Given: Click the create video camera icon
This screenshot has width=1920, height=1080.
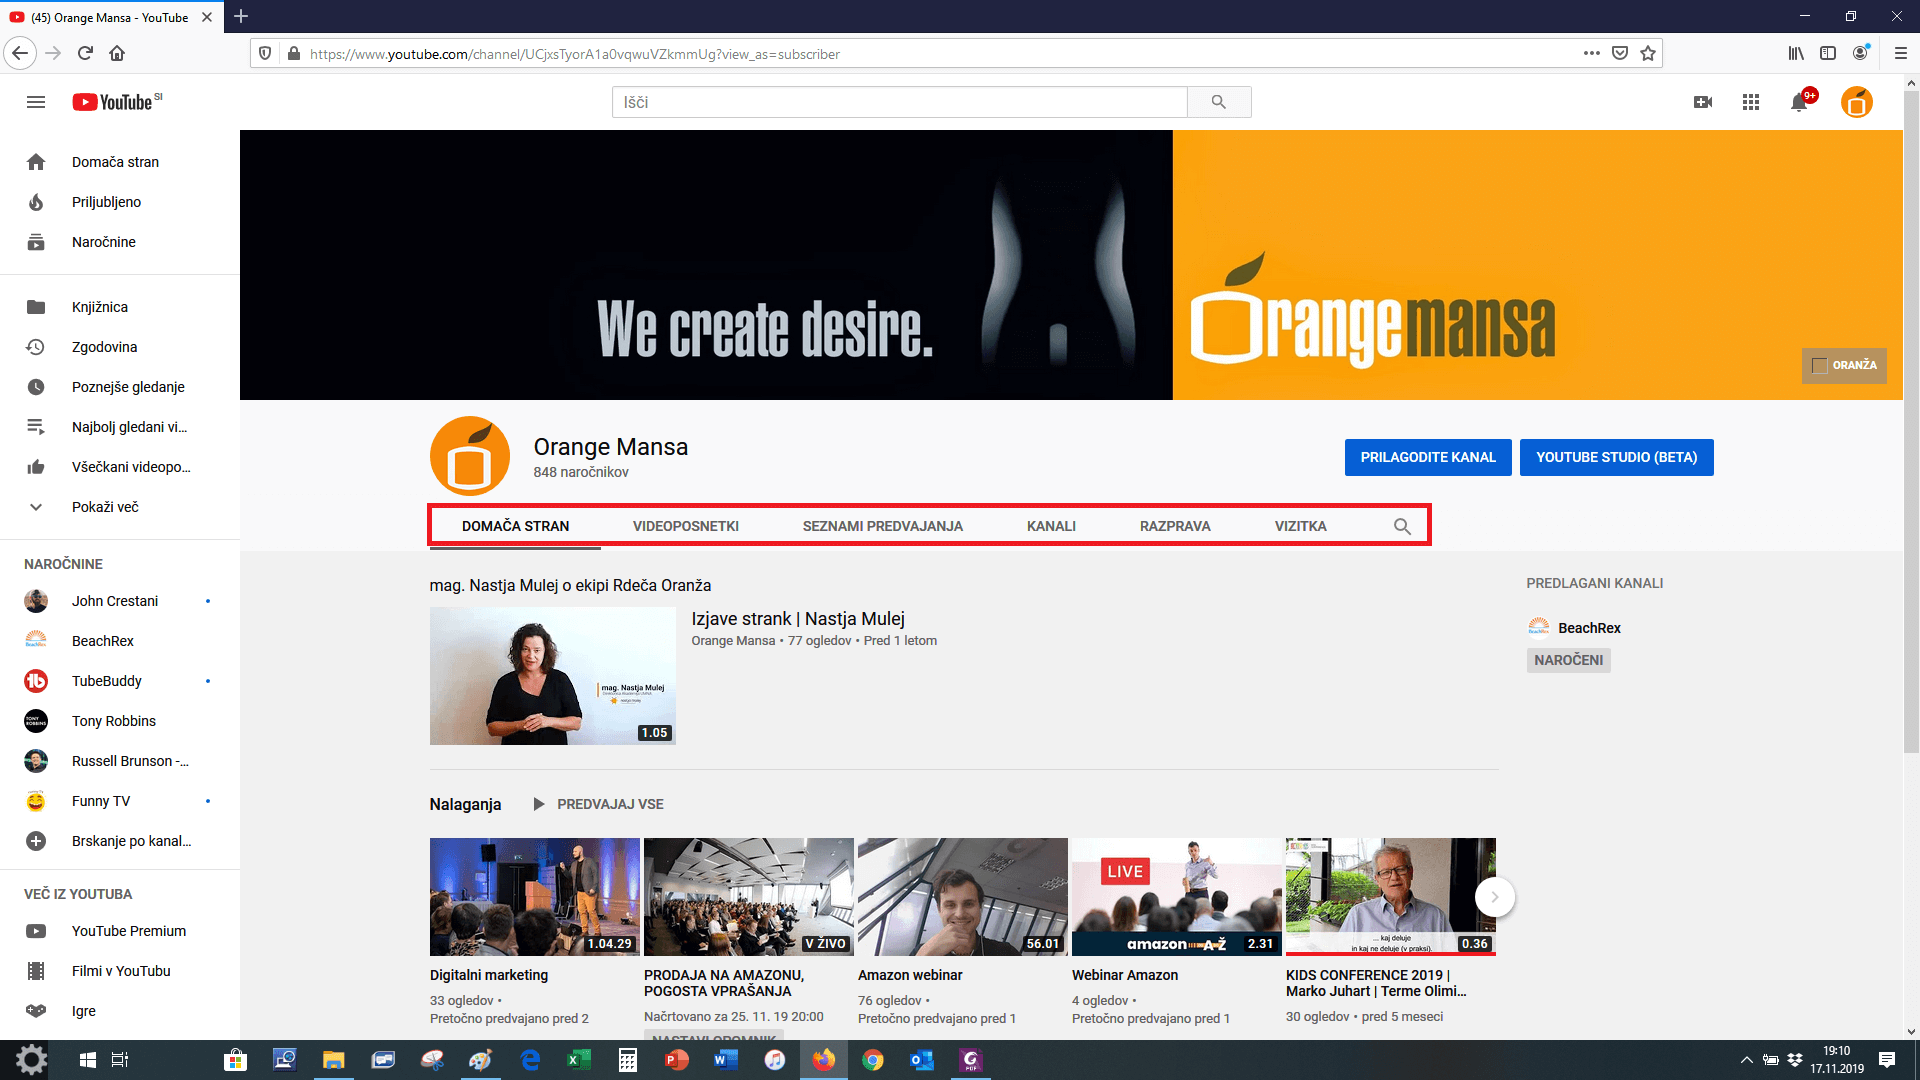Looking at the screenshot, I should click(x=1703, y=102).
